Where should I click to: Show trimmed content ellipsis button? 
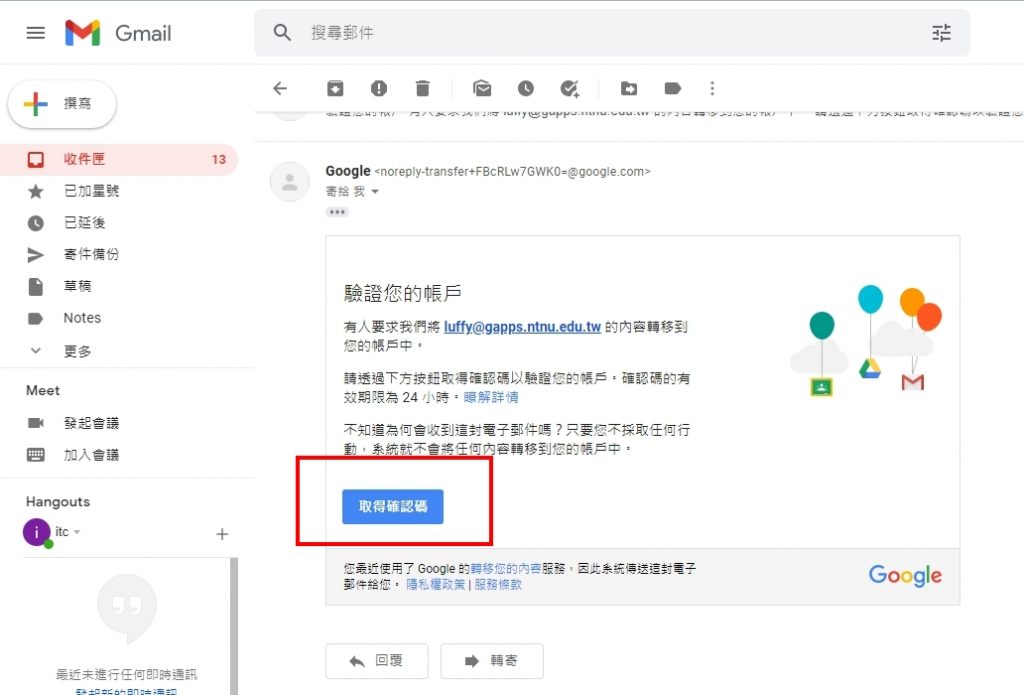[337, 212]
